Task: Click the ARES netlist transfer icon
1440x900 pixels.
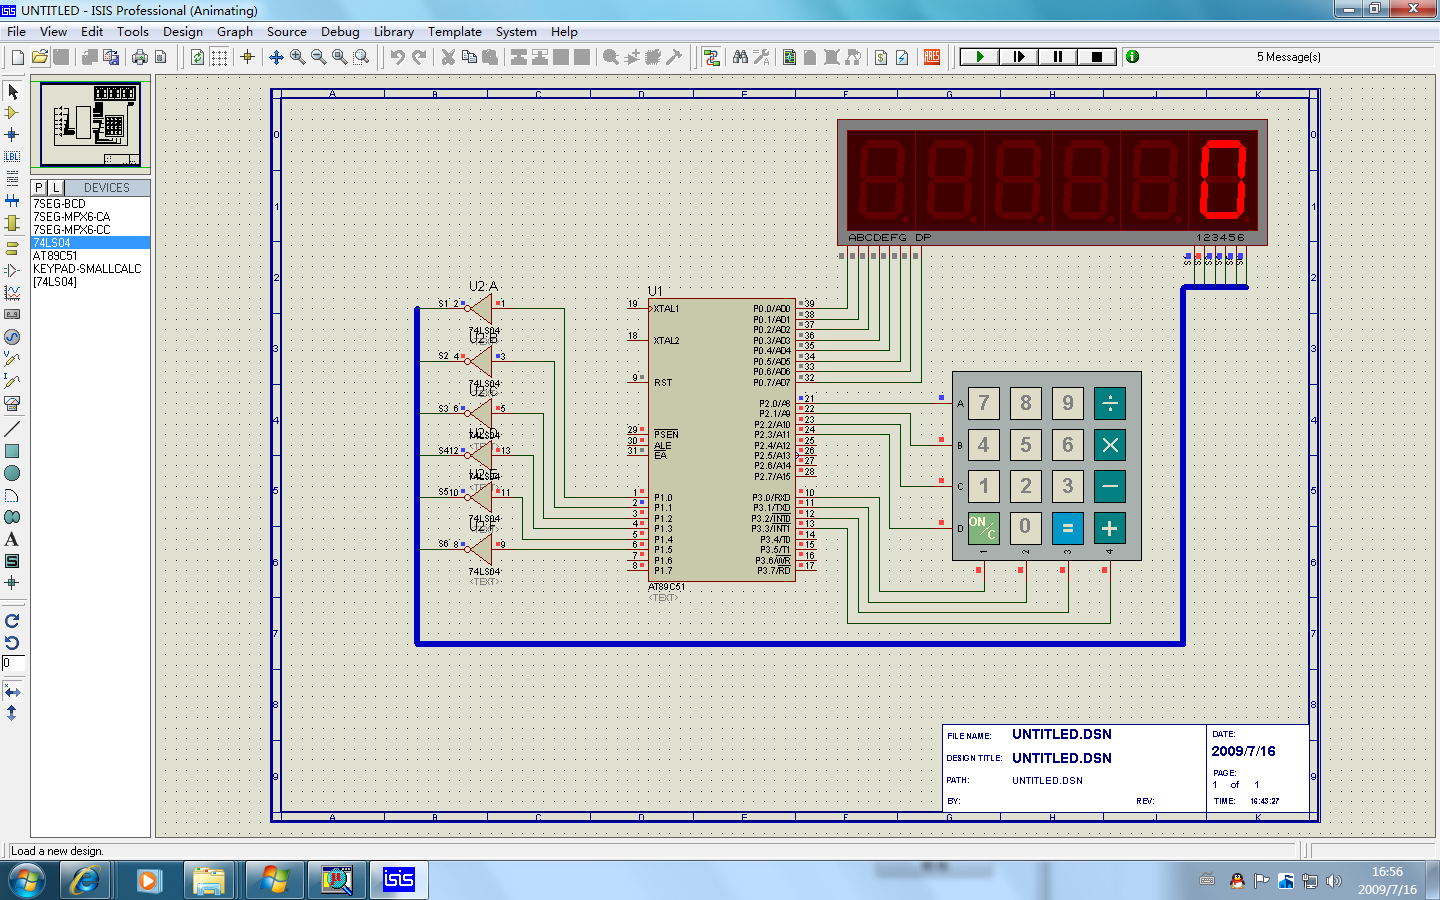Action: click(x=932, y=57)
